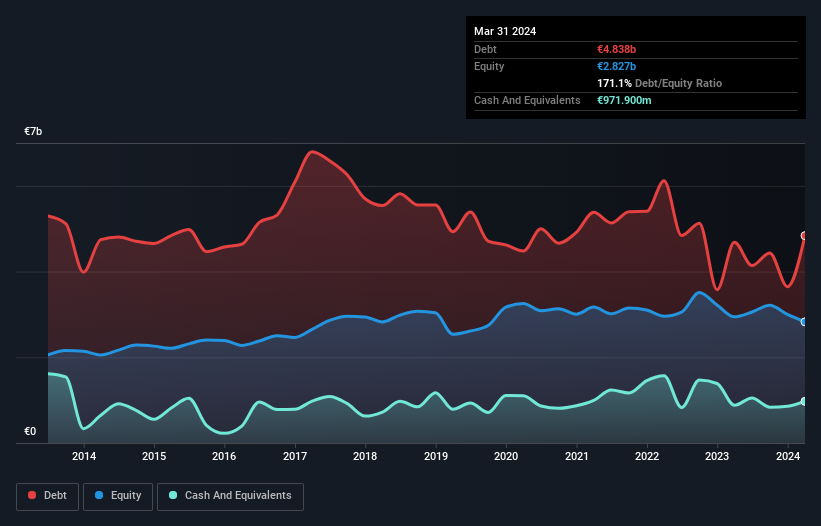Click the teal Cash And Equivalents legend dot
The width and height of the screenshot is (821, 526).
(x=173, y=495)
